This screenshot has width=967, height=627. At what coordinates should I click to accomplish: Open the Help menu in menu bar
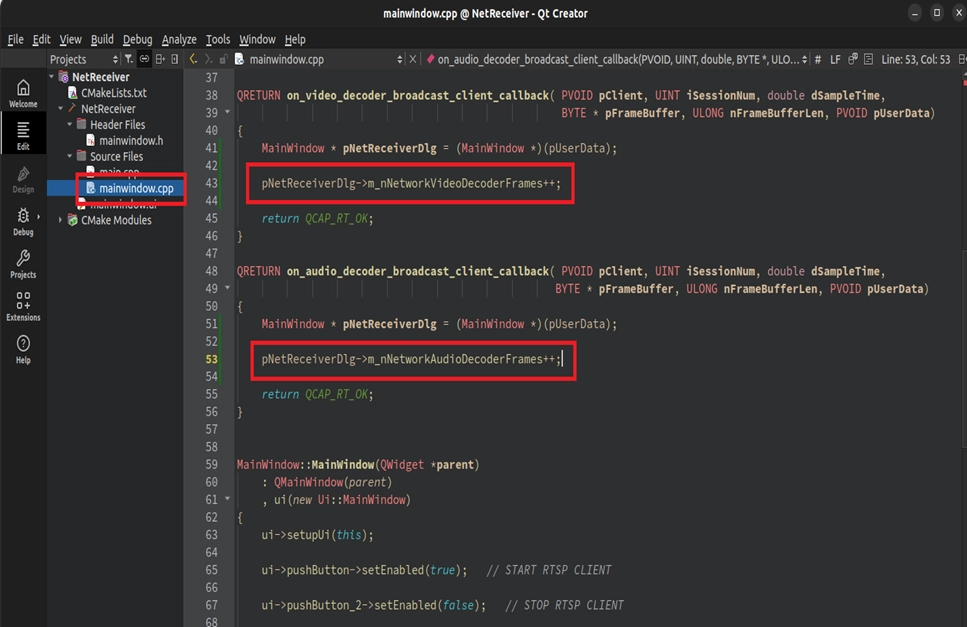point(295,39)
